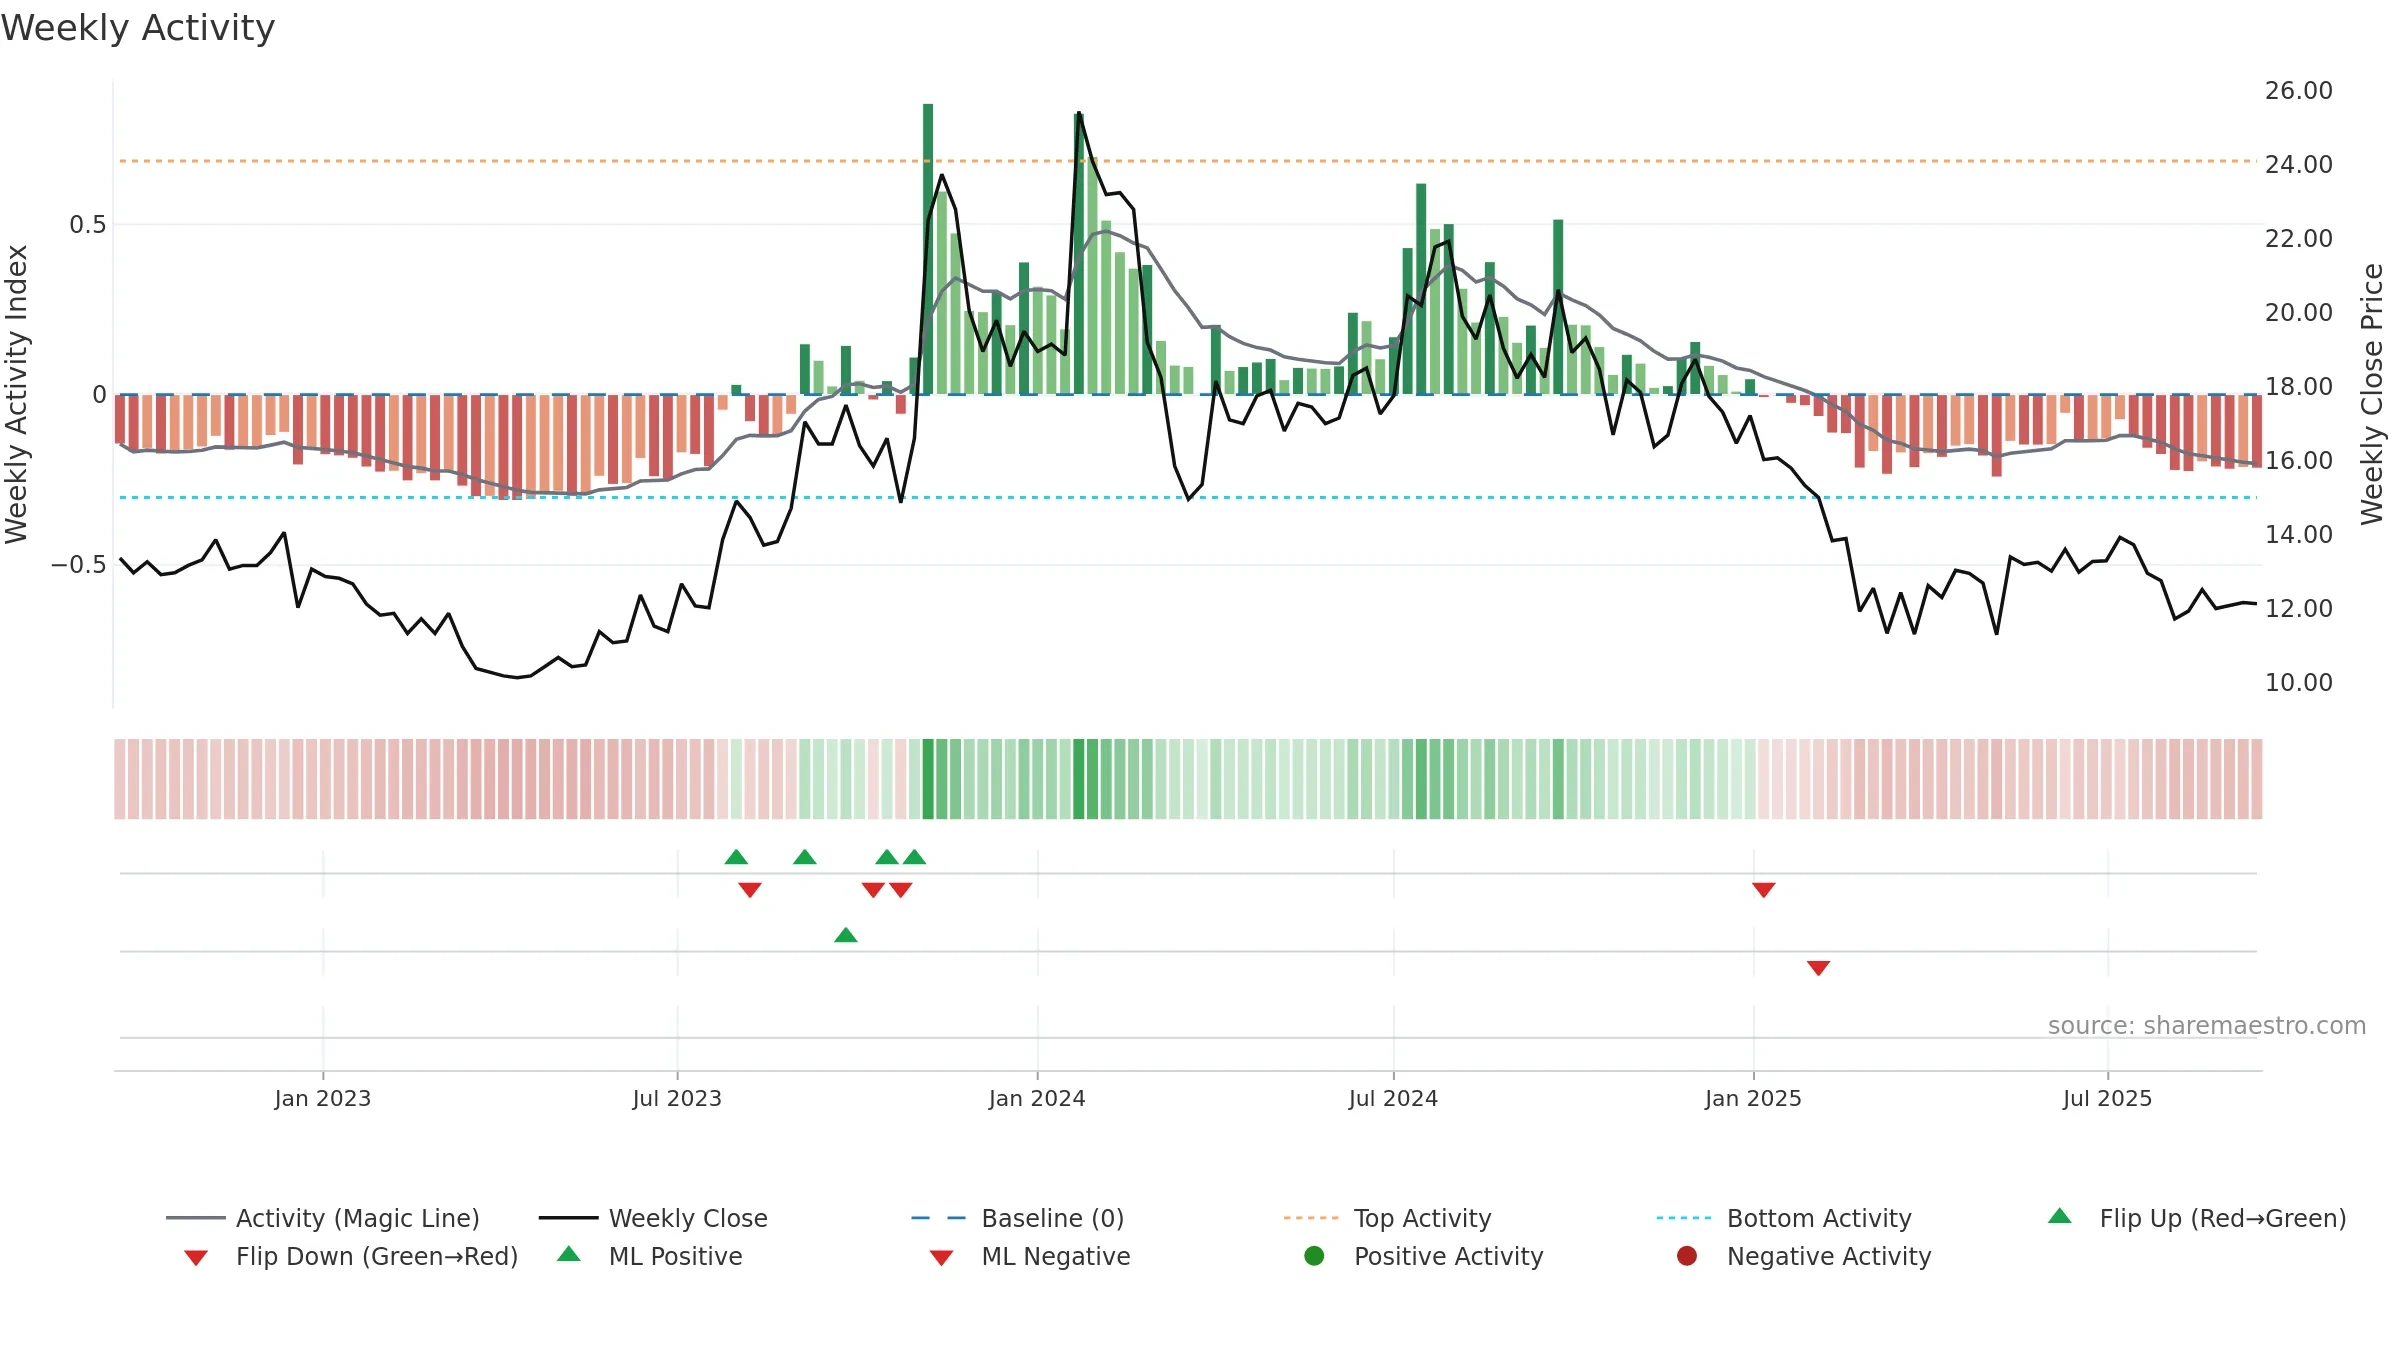Viewport: 2400px width, 1350px height.
Task: Click the source: sharemaestro.com text
Action: coord(2207,1025)
